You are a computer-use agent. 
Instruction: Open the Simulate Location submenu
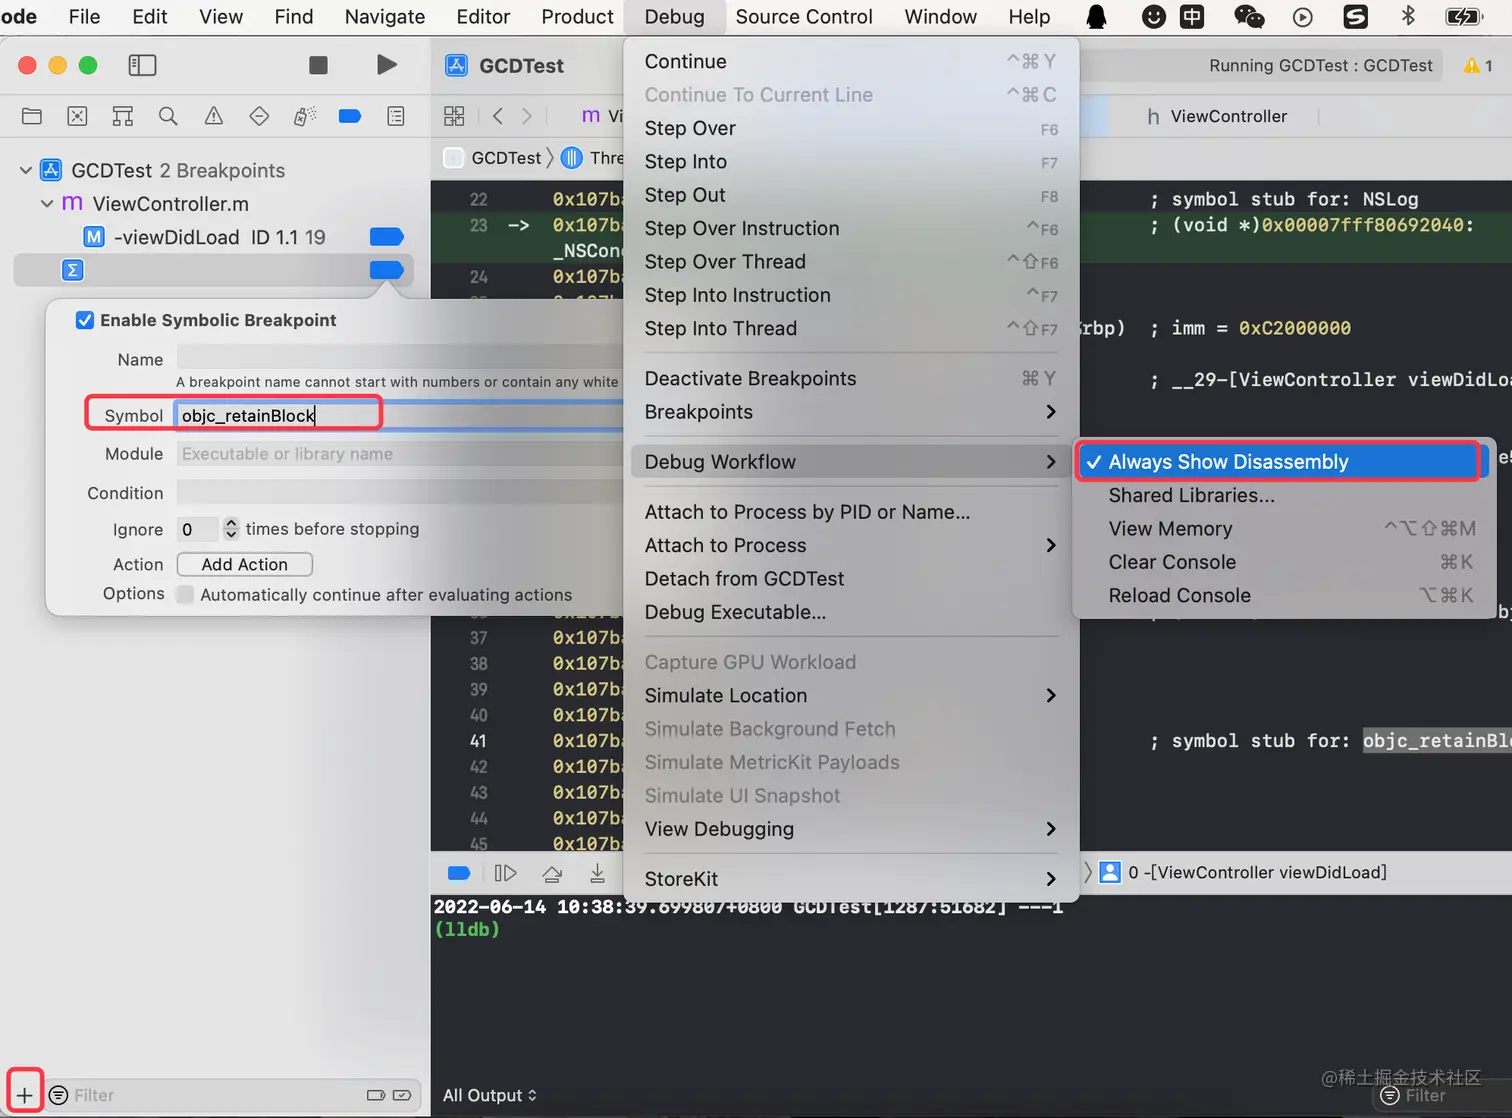point(851,695)
